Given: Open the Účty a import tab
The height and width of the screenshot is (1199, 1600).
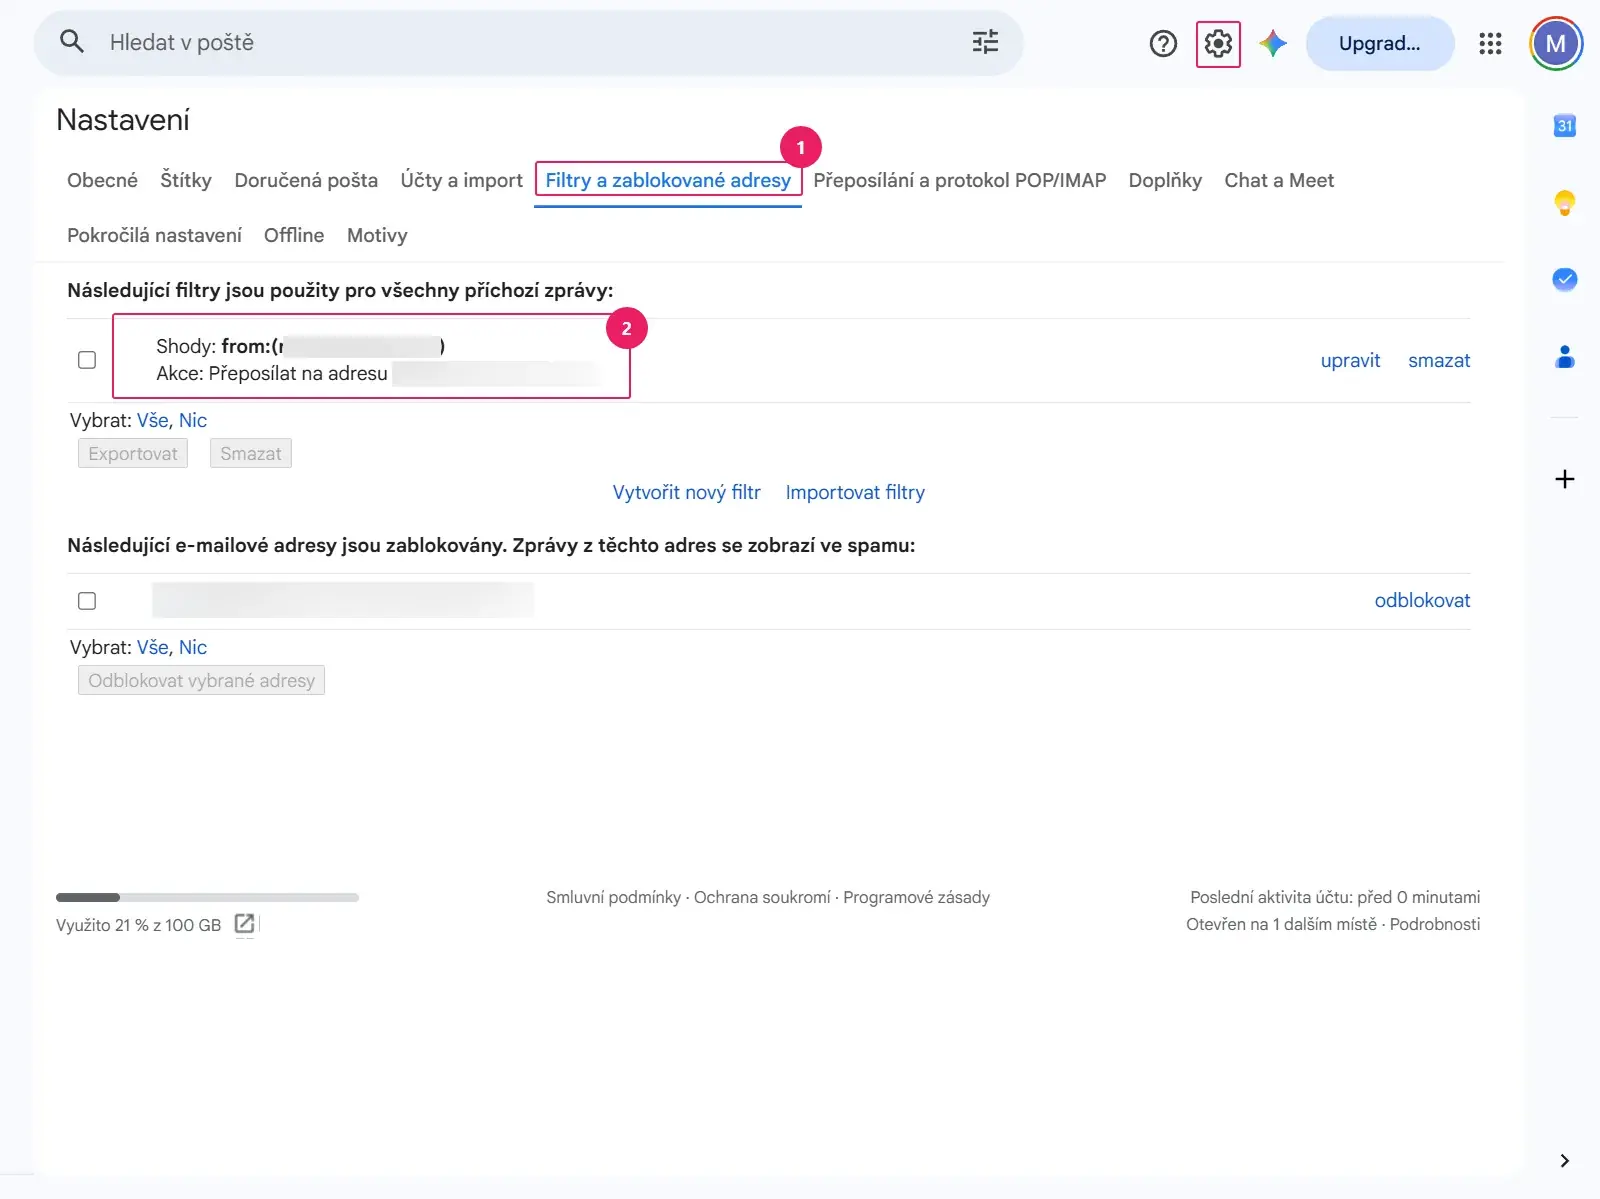Looking at the screenshot, I should (462, 180).
